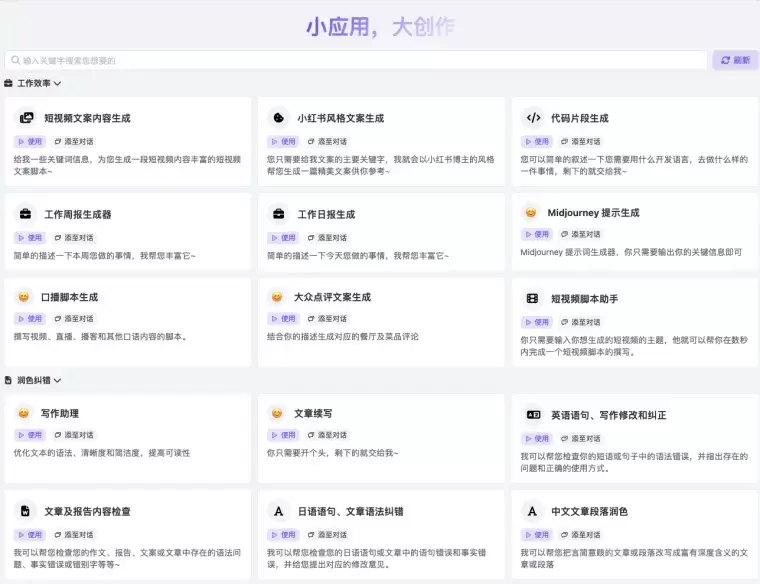Click the 工作效率 section briefcase icon
Image resolution: width=760 pixels, height=584 pixels.
(x=8, y=83)
